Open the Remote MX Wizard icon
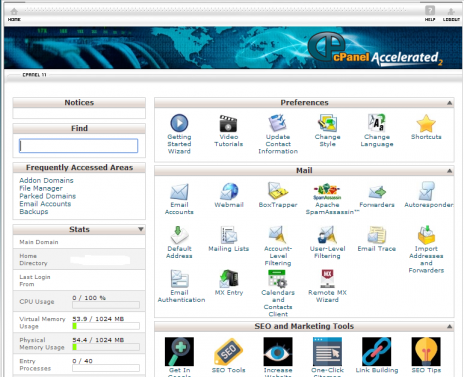 click(x=327, y=279)
